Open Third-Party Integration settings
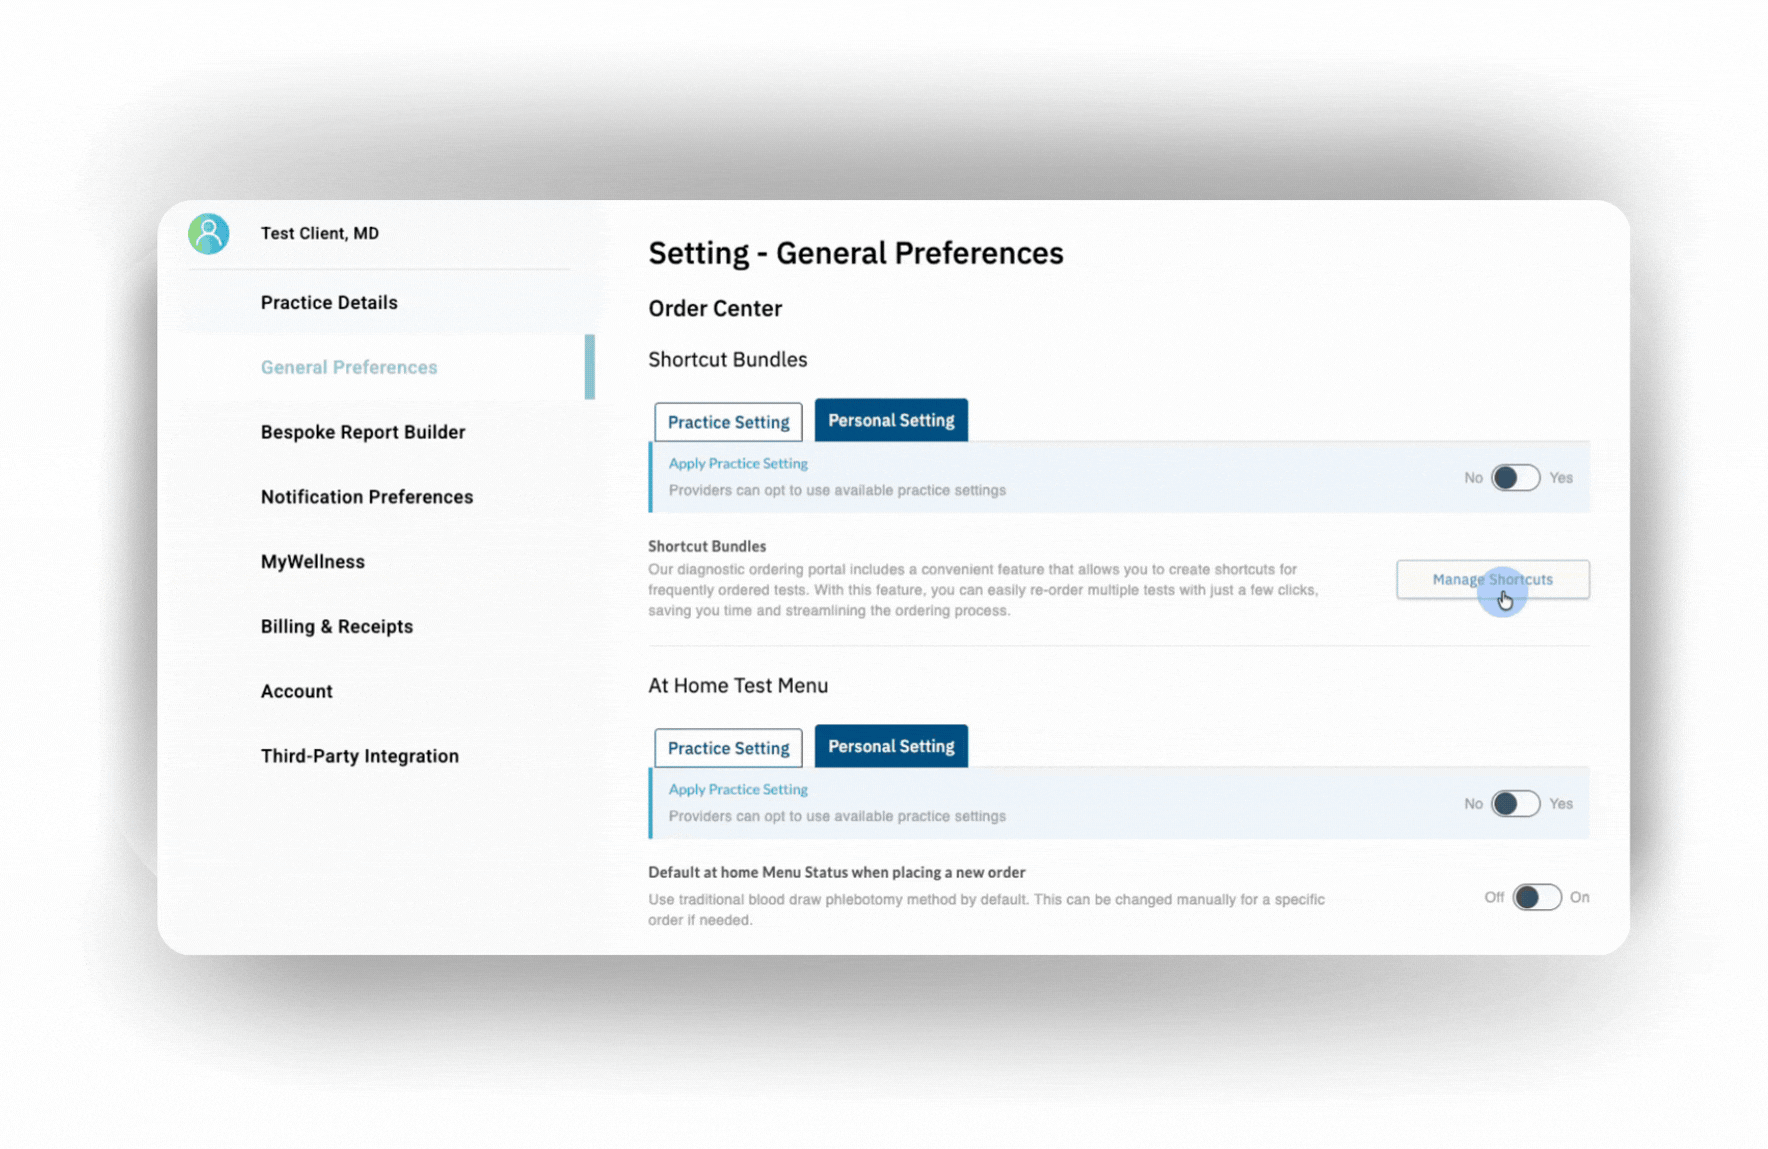Viewport: 1768px width, 1149px height. 360,756
